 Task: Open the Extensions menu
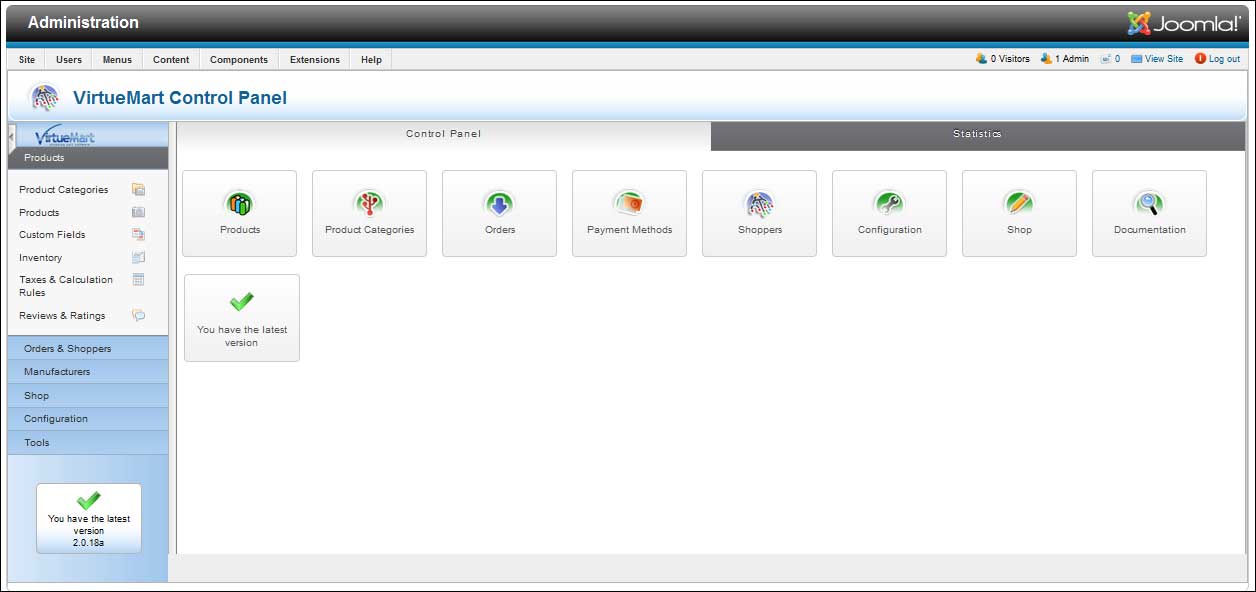point(315,60)
